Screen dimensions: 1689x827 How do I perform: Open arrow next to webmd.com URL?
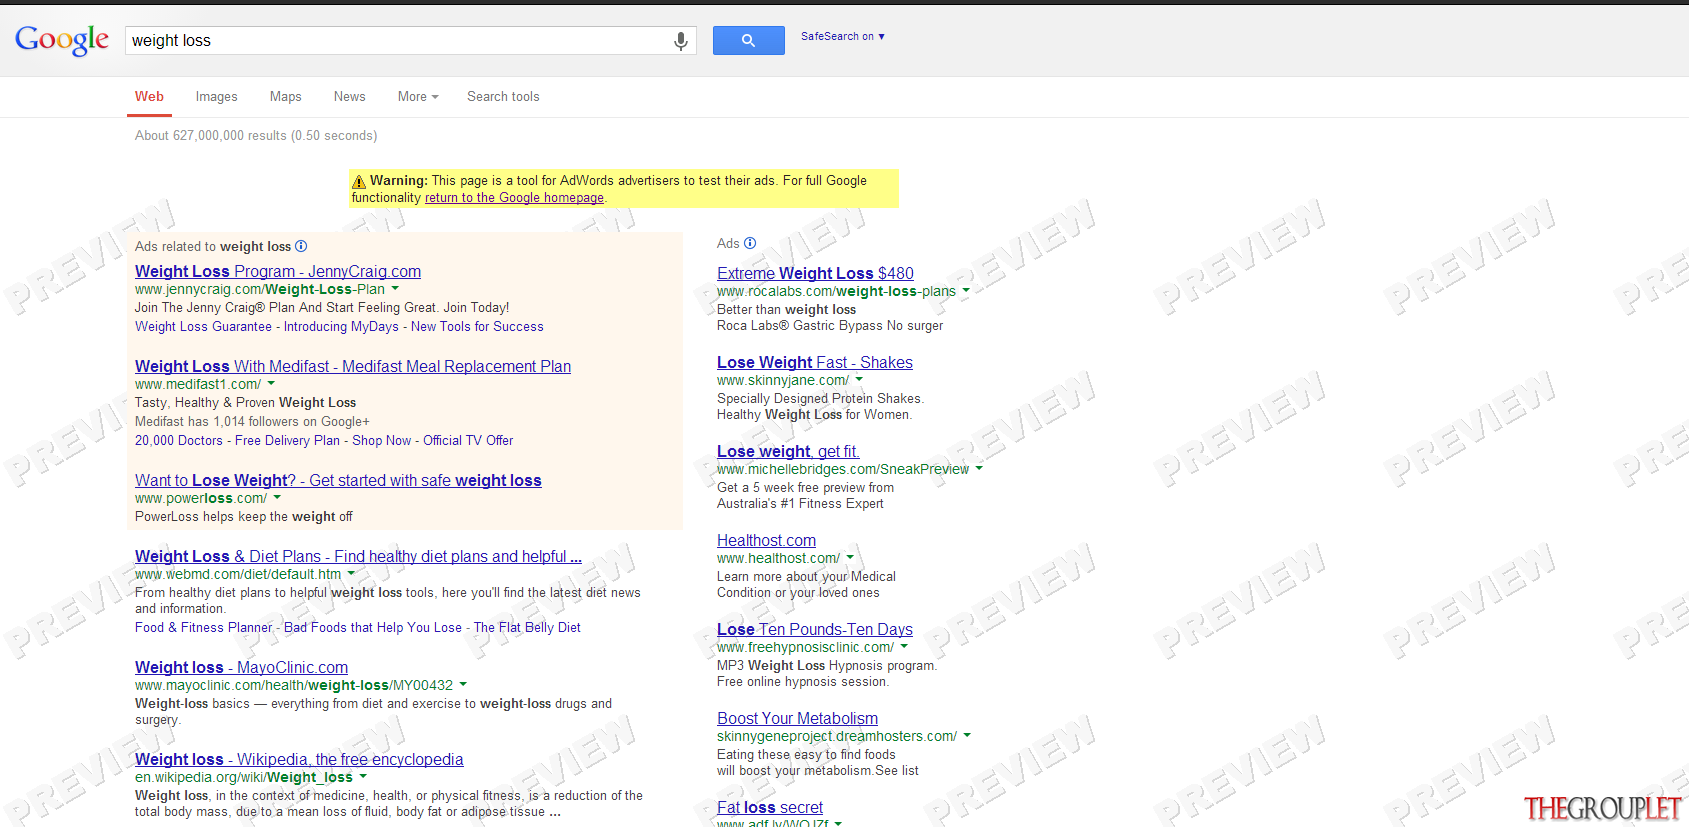[x=351, y=573]
